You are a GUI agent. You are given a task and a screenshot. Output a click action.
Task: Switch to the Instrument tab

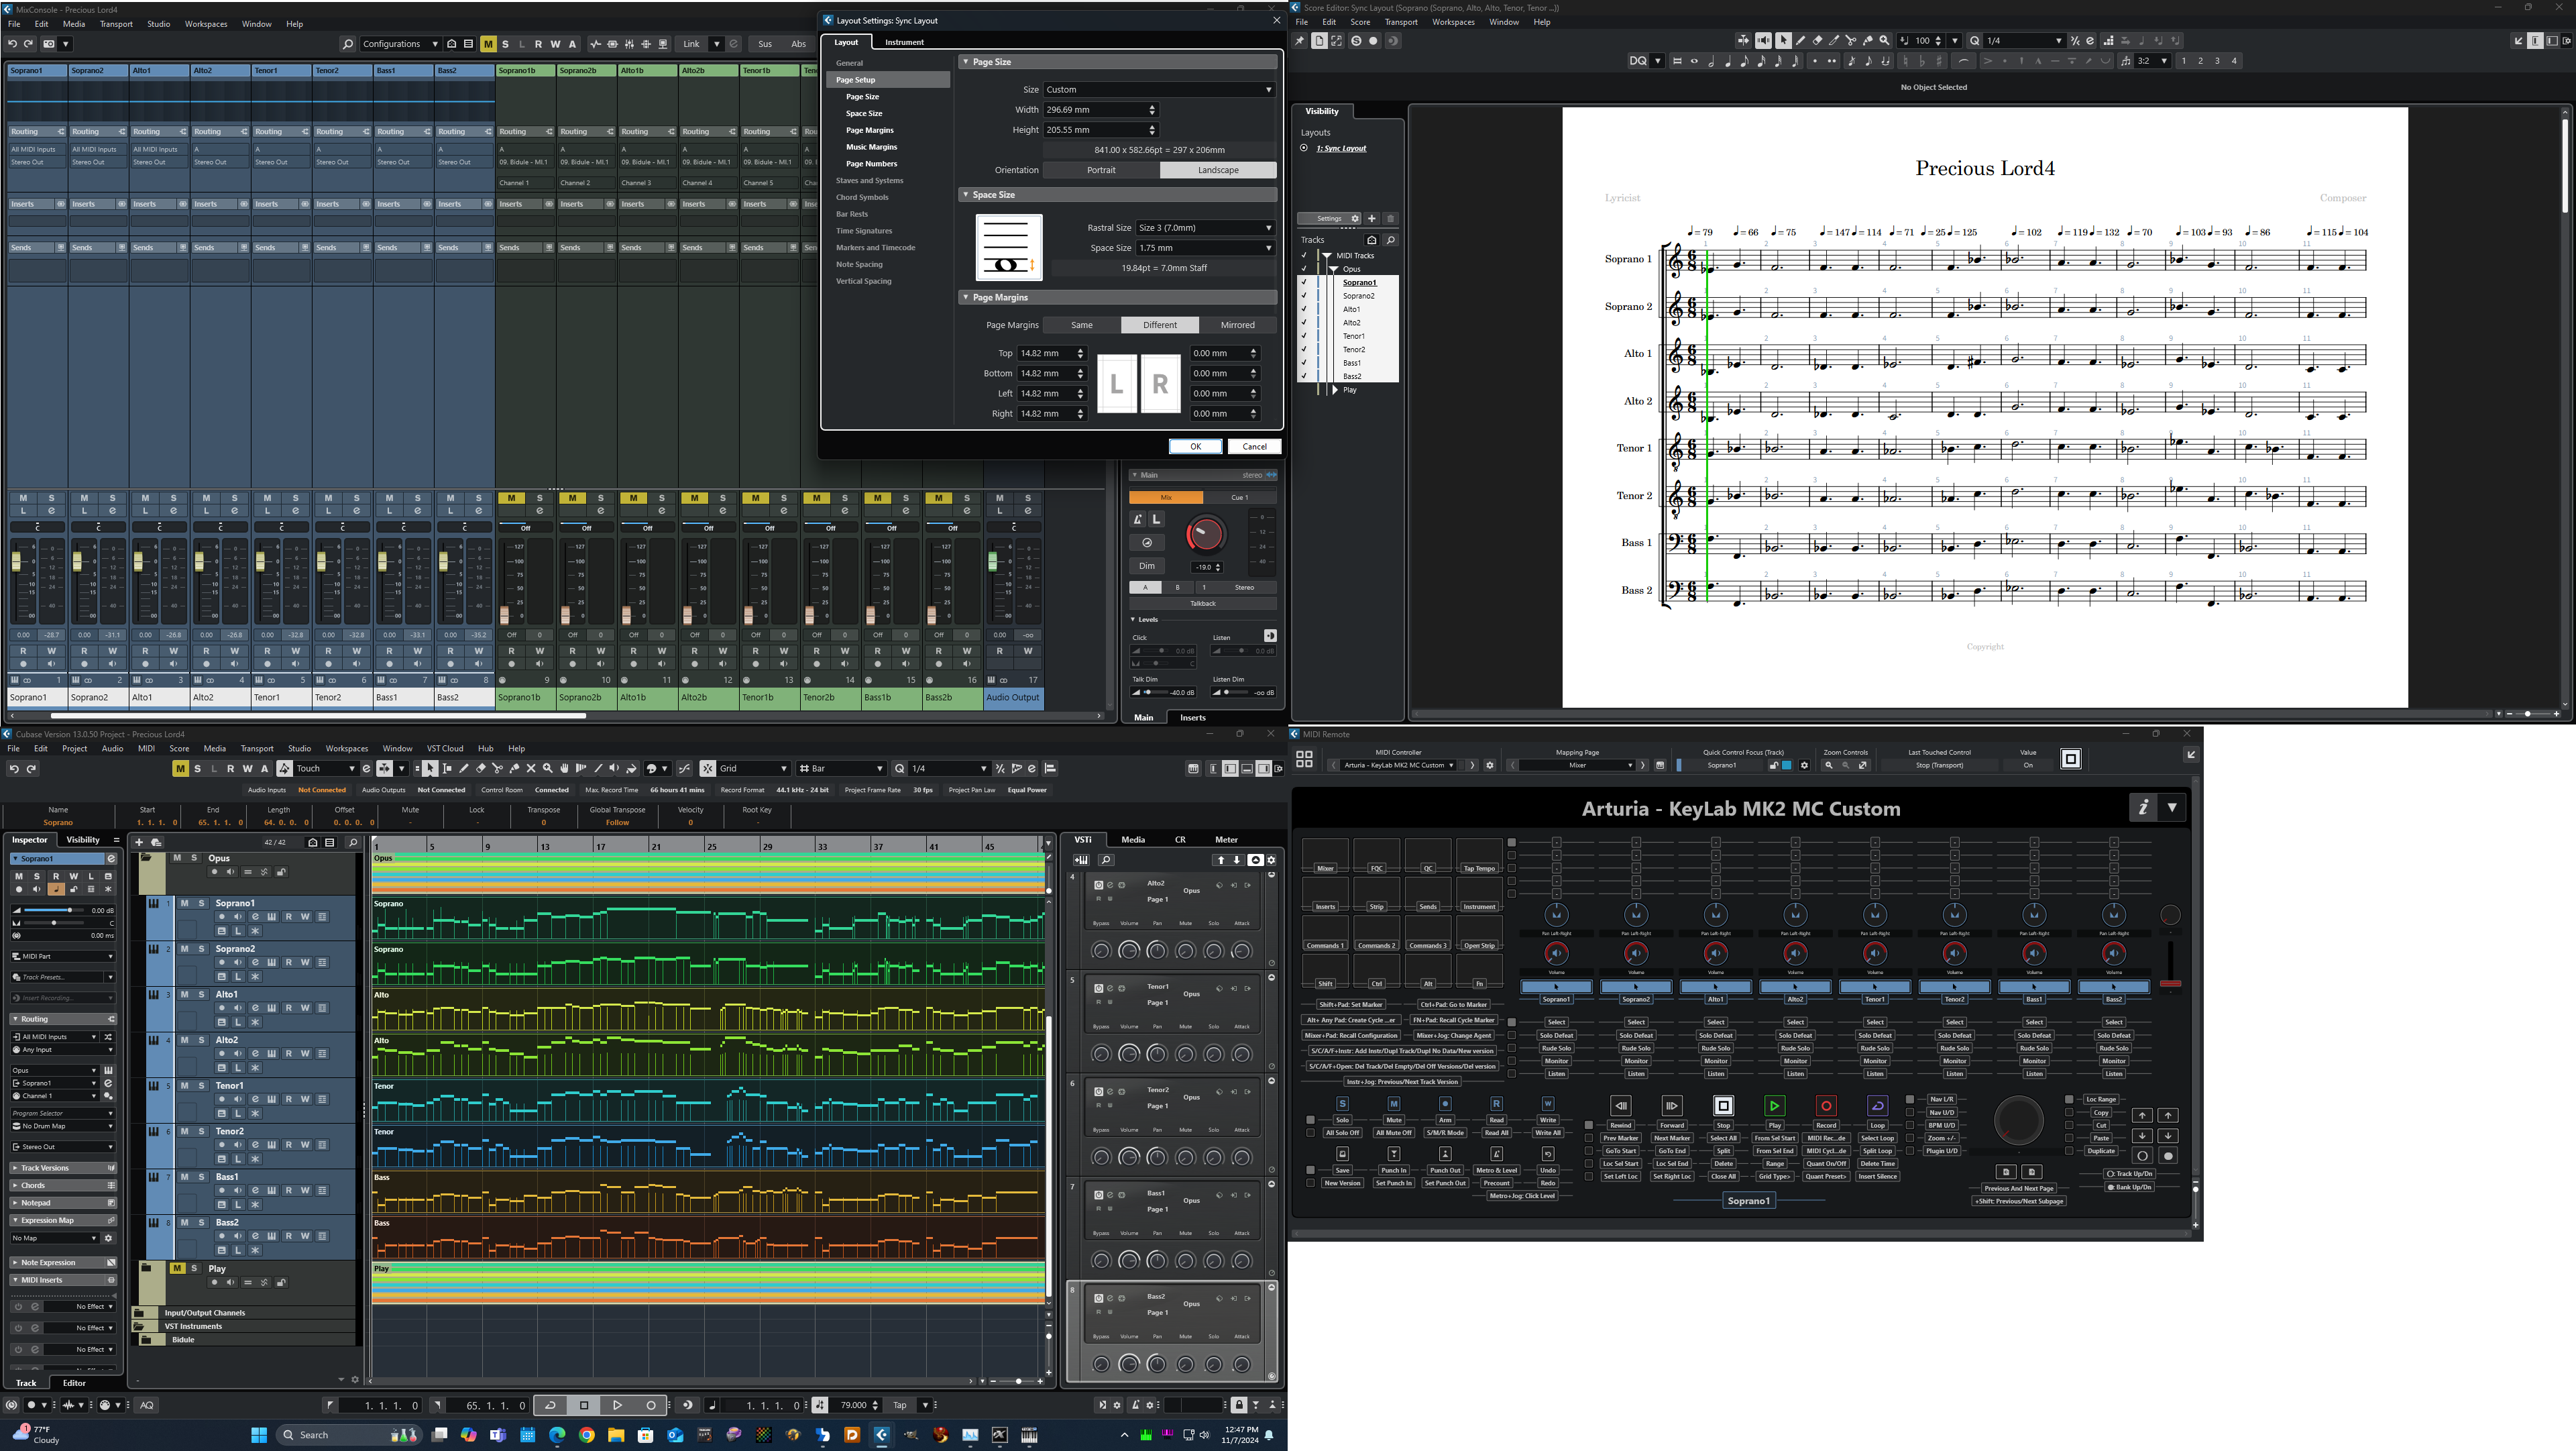(x=904, y=43)
